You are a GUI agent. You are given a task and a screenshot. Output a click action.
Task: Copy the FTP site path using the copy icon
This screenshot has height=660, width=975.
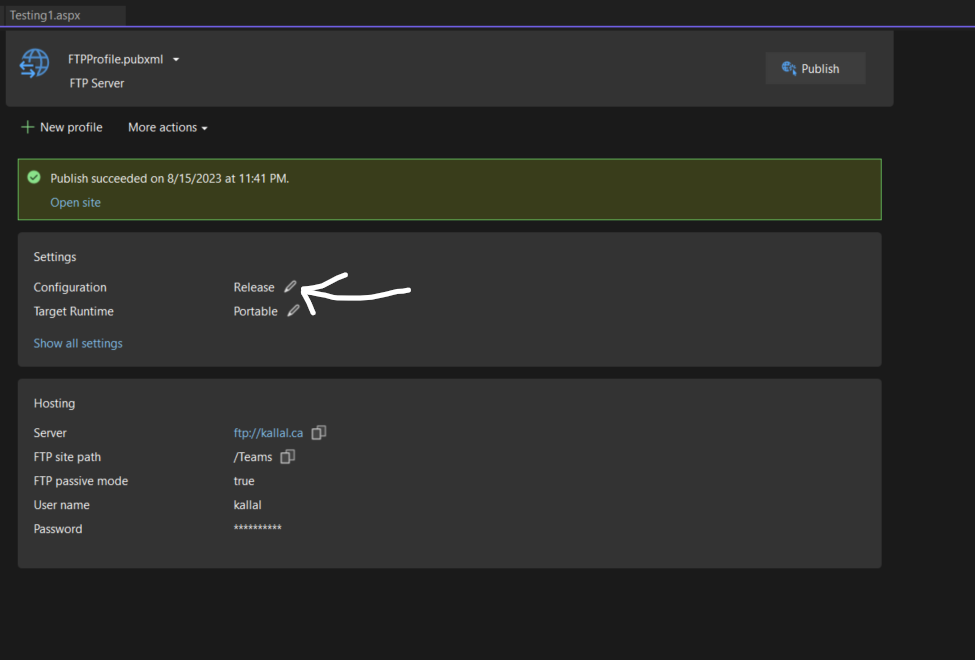point(287,456)
